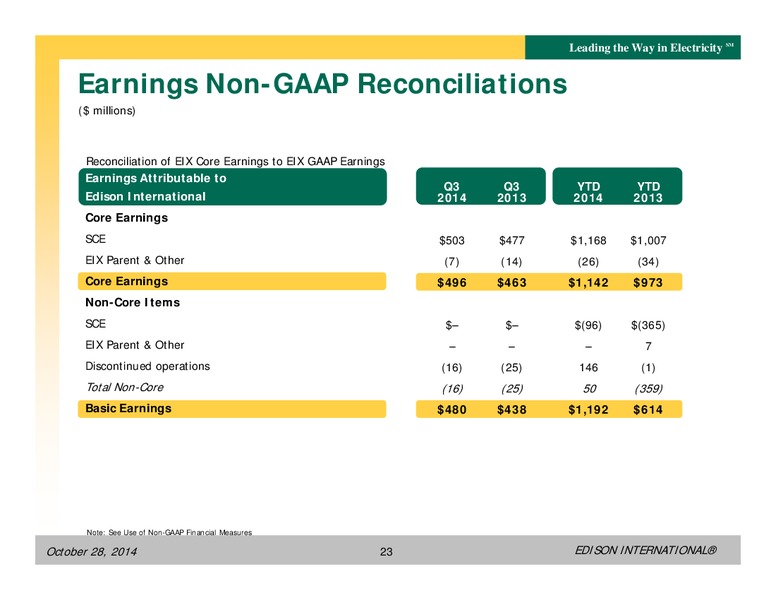Click the 'SCE' label under Non-Core Items
776x600 pixels.
pos(96,324)
